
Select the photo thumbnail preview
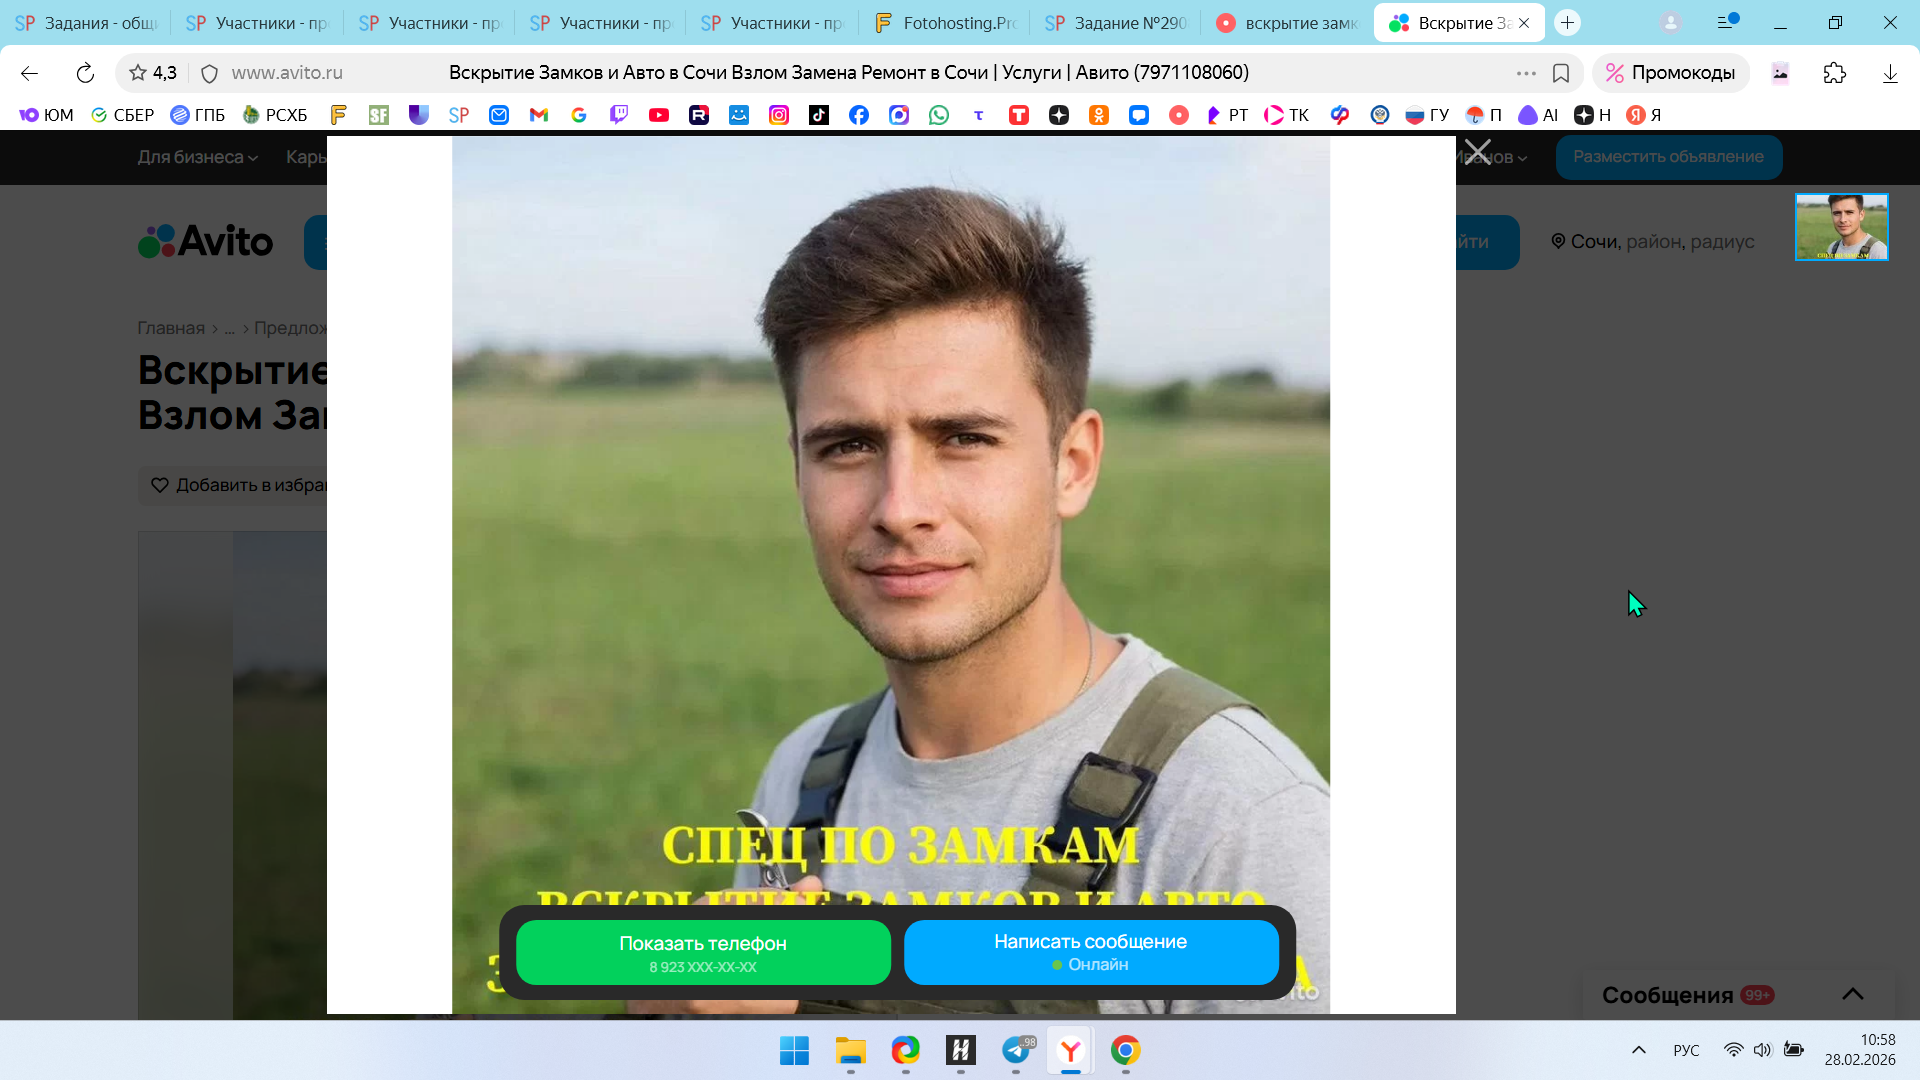pos(1841,227)
